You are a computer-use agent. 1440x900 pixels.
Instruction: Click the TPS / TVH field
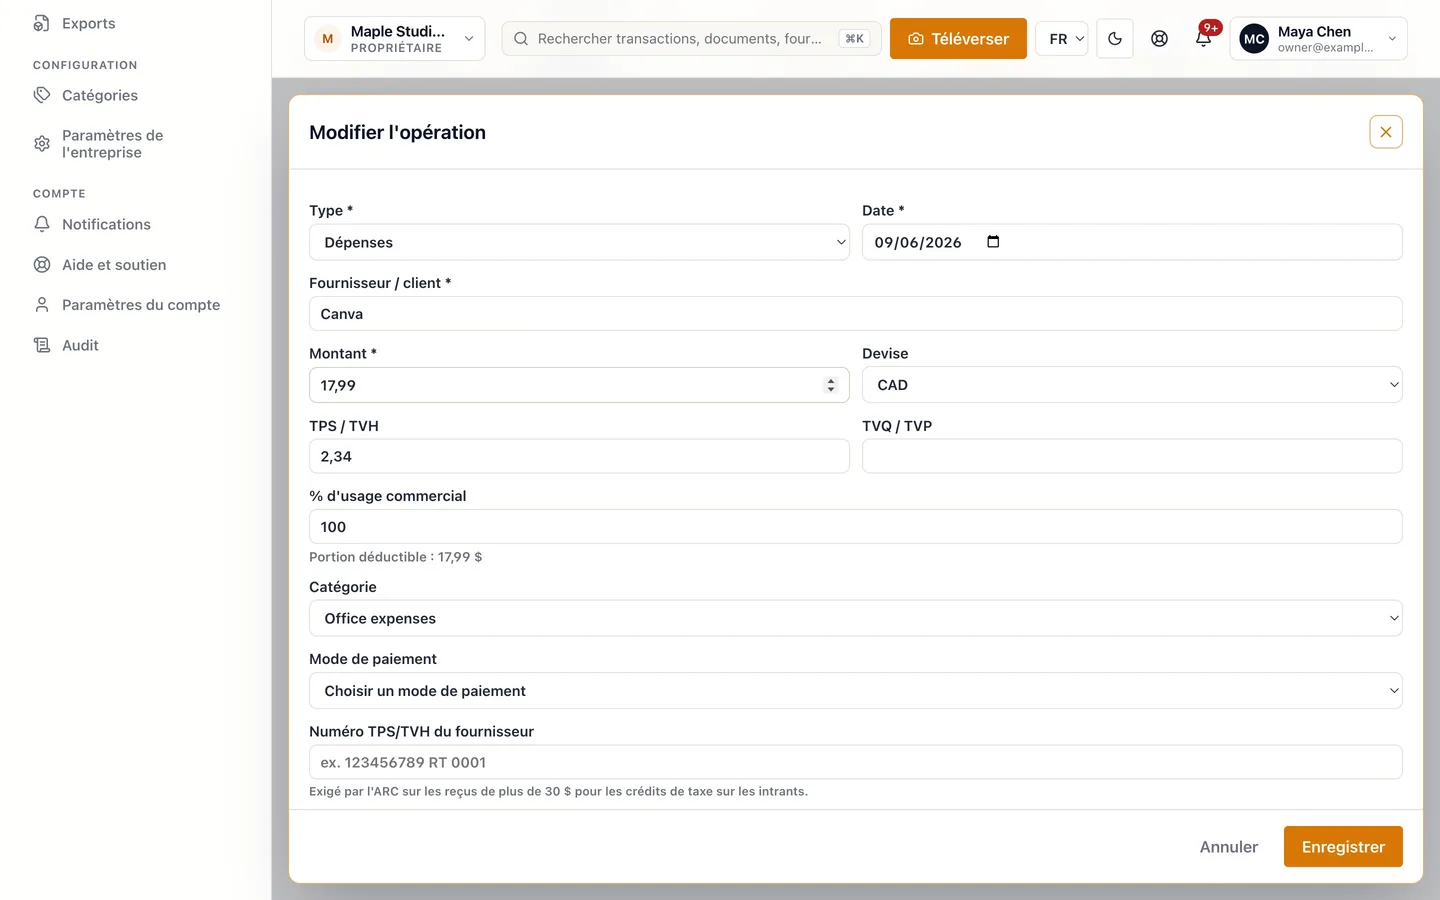[x=580, y=456]
